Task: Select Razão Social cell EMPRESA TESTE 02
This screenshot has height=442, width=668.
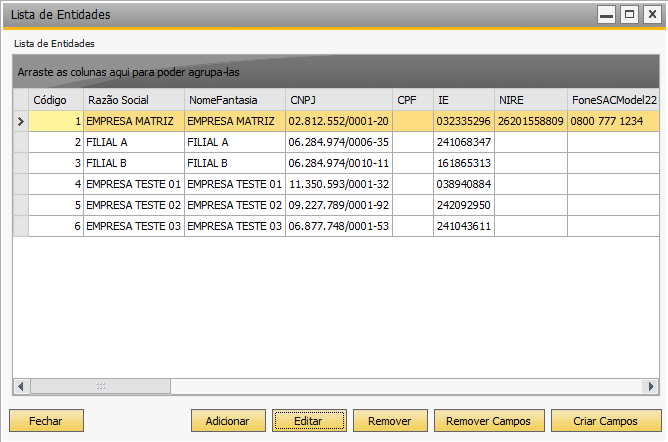Action: [x=134, y=205]
